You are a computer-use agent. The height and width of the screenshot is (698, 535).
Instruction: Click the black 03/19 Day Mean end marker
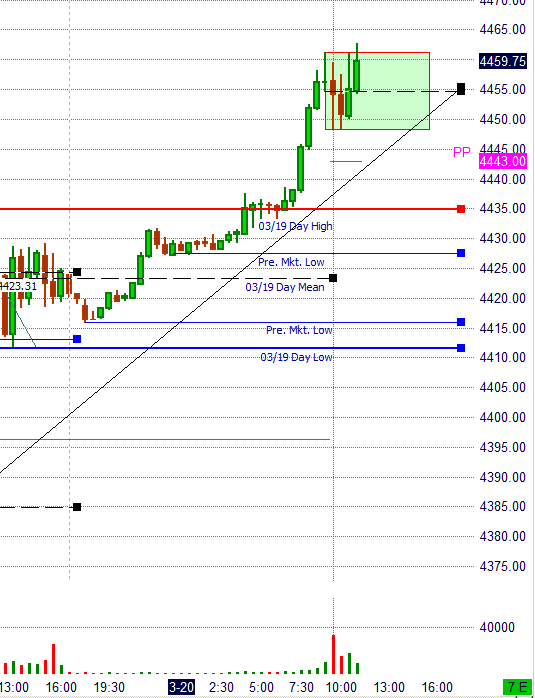click(x=333, y=278)
